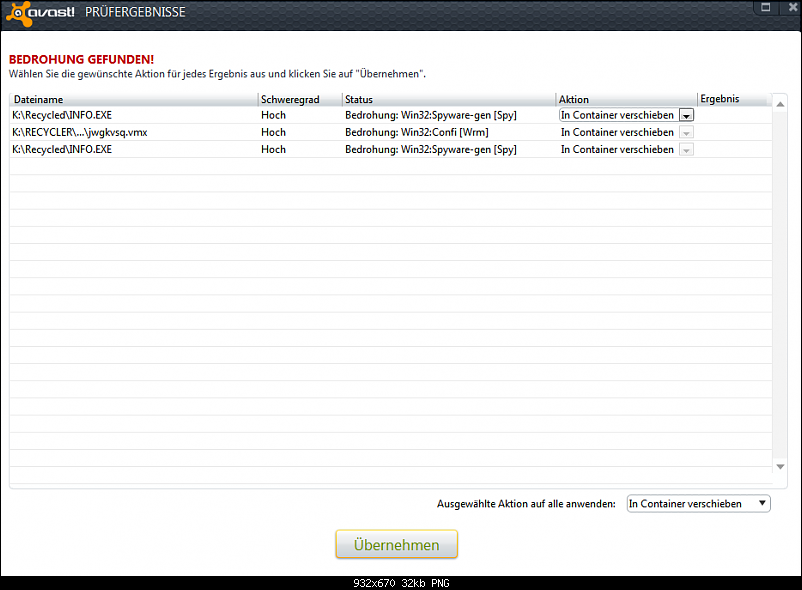Screen dimensions: 802x590
Task: Click the Win32:Confi [Wrm] status cell
Action: [x=417, y=132]
